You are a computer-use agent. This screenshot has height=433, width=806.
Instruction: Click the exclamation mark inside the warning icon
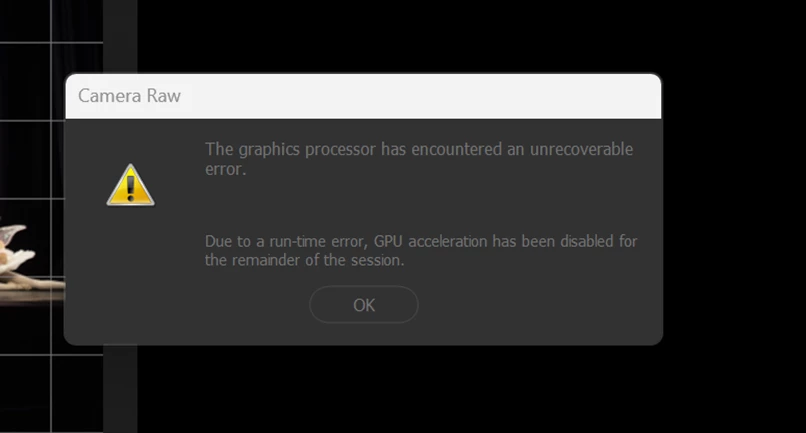131,189
